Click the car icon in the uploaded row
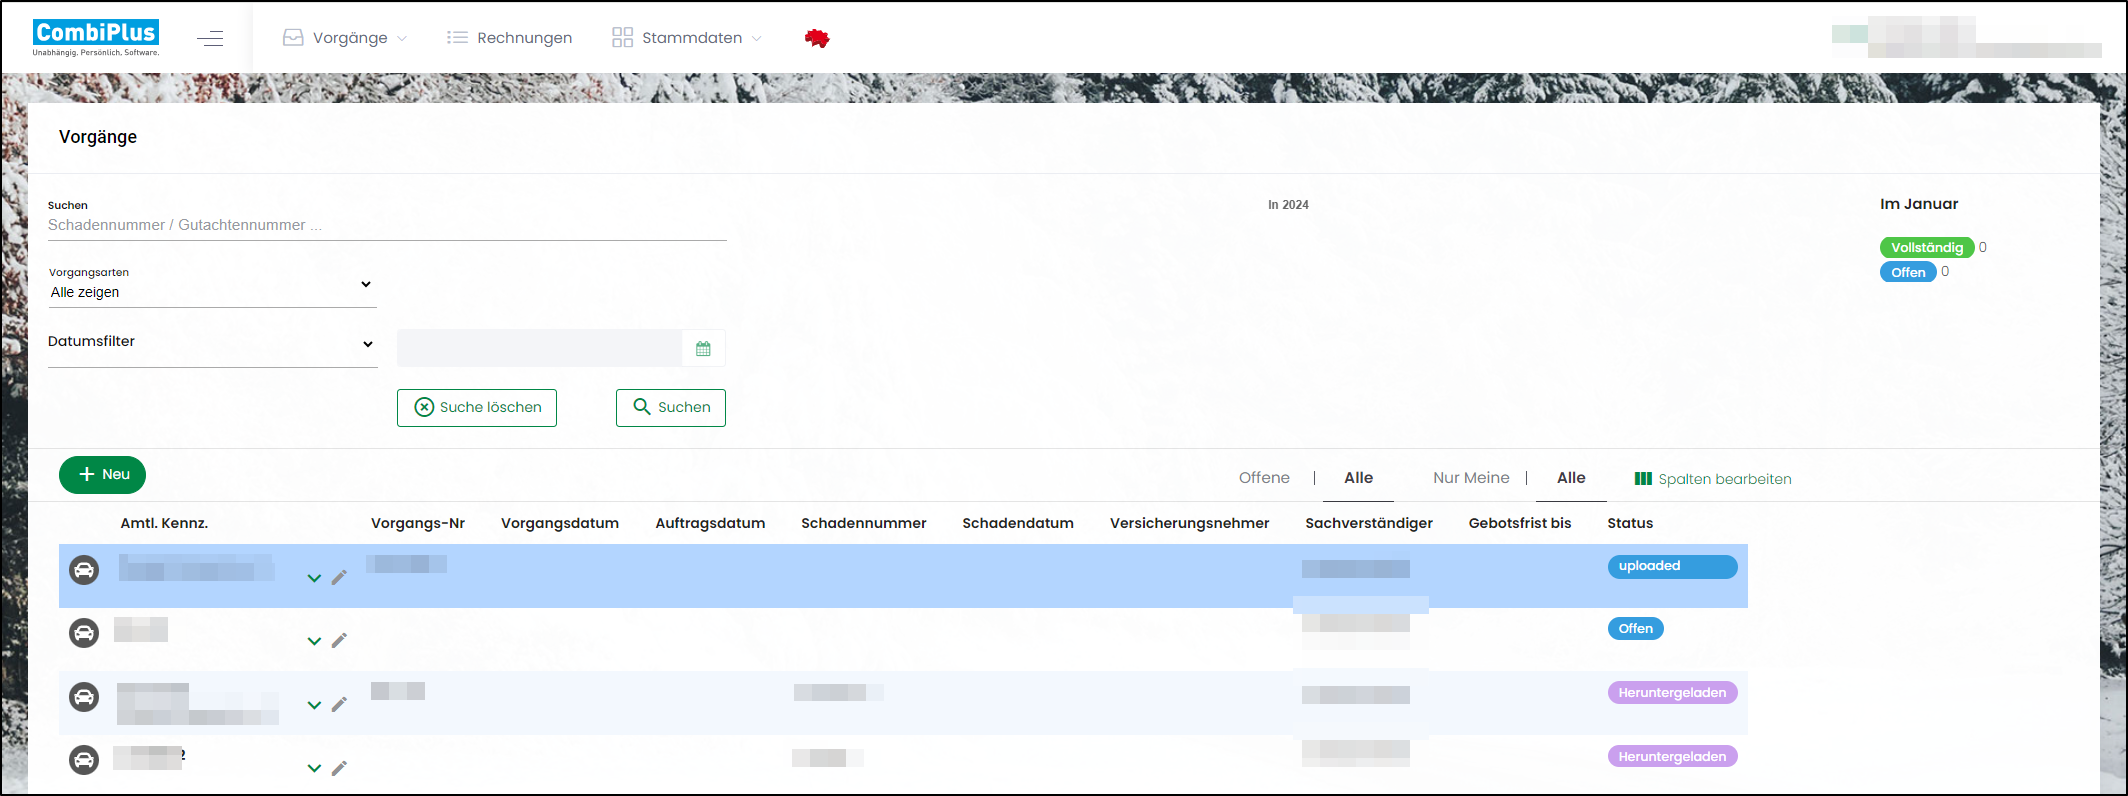Image resolution: width=2128 pixels, height=796 pixels. click(84, 570)
